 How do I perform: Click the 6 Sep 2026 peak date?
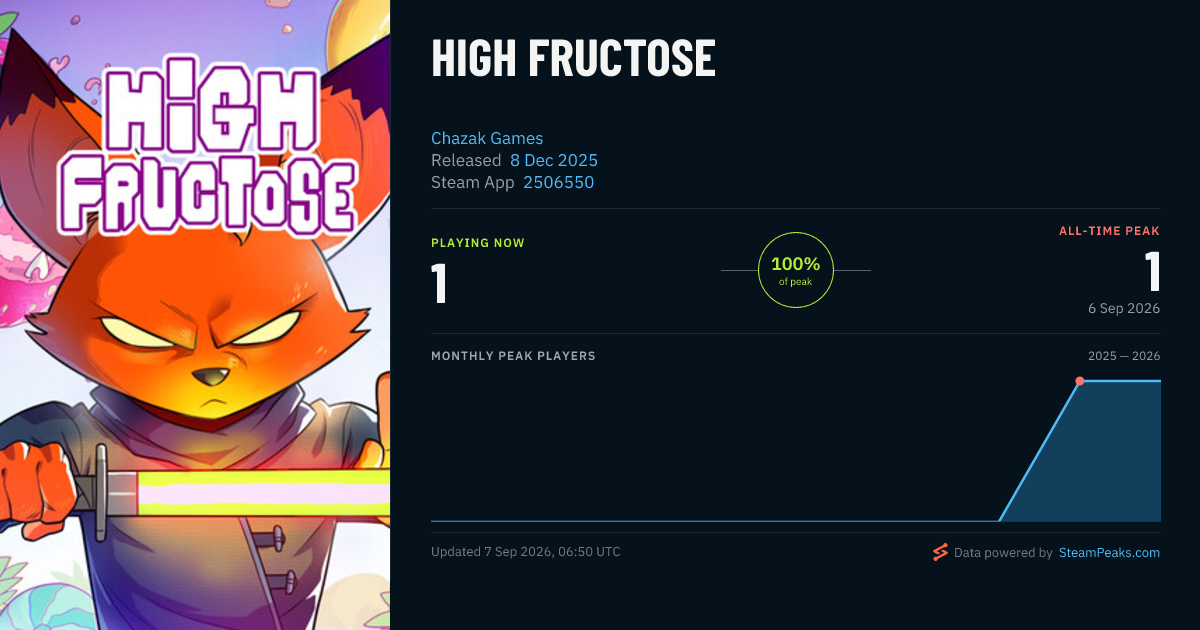(1124, 308)
